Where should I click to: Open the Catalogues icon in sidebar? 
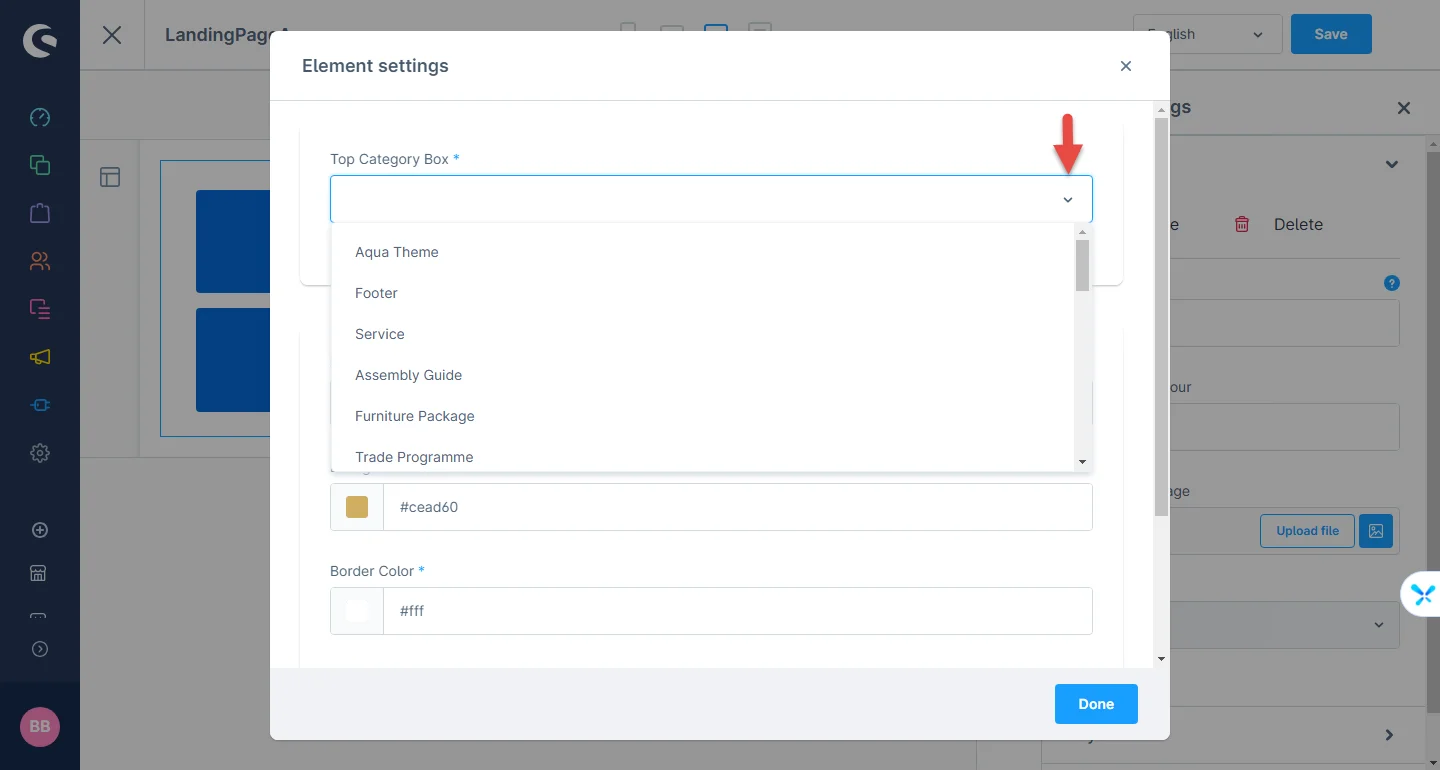[40, 165]
